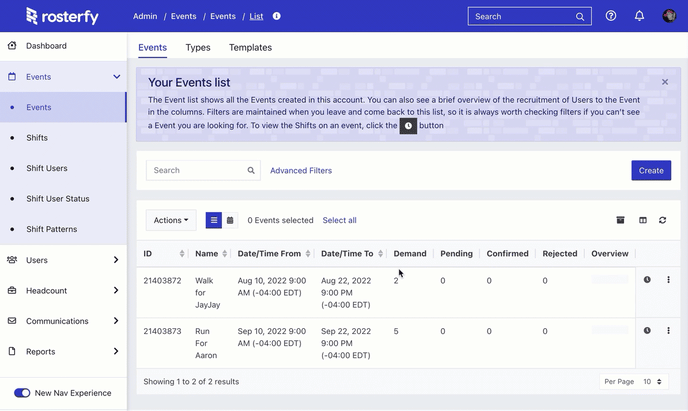Click the Run For Aaron event name
This screenshot has height=411, width=688.
coord(206,343)
